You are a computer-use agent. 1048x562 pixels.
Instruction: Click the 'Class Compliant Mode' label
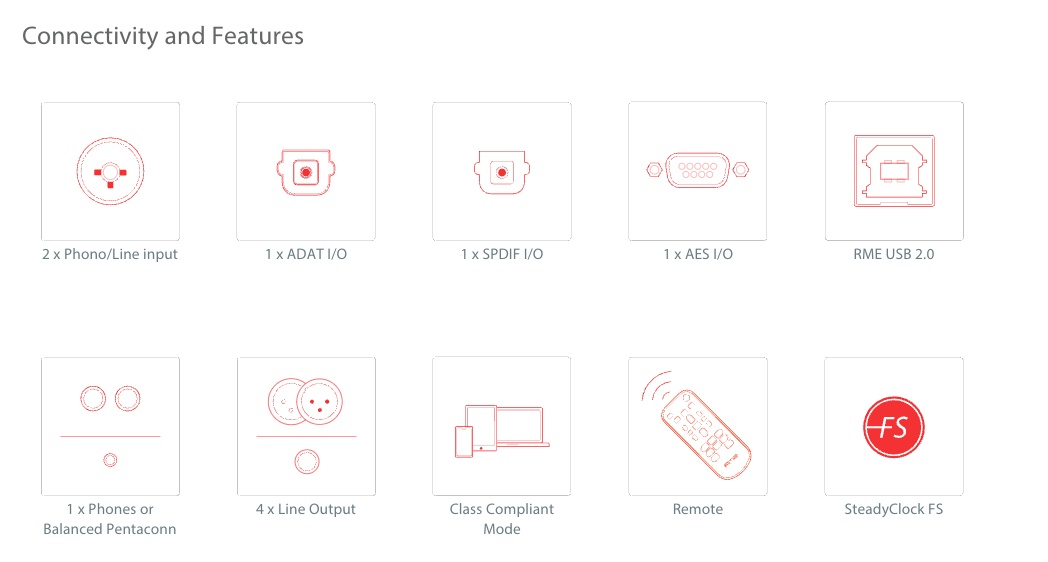point(502,519)
